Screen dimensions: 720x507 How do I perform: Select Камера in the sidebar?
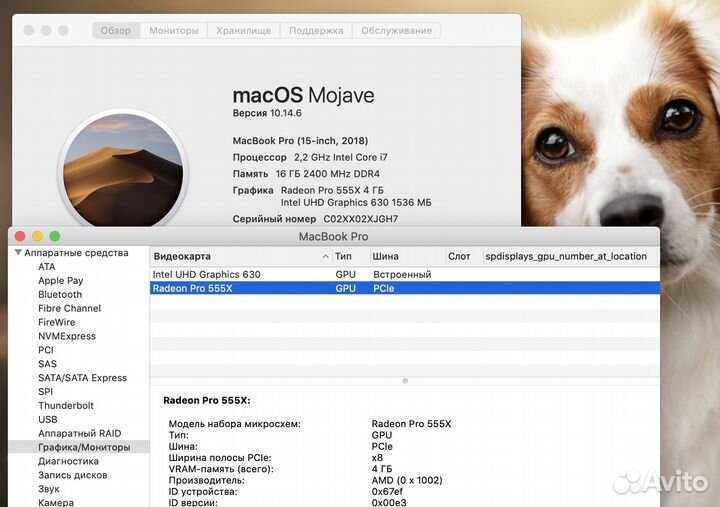[x=56, y=502]
